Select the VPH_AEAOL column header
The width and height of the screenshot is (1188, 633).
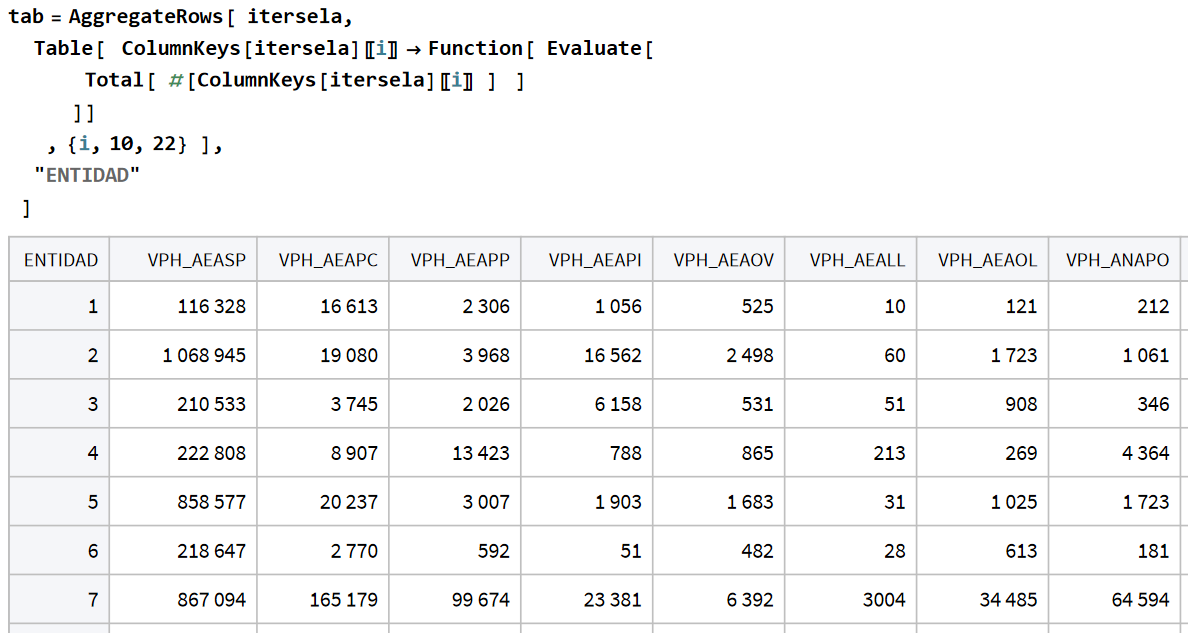click(x=987, y=260)
